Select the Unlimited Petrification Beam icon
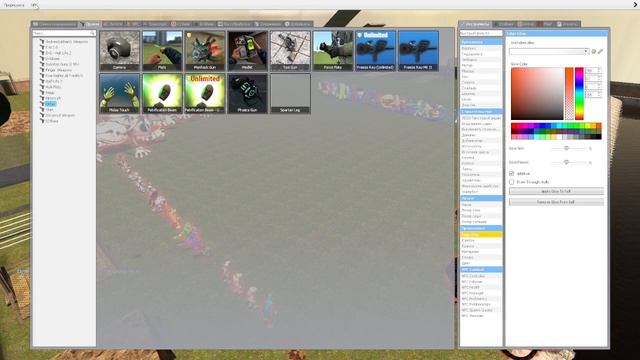 [204, 93]
